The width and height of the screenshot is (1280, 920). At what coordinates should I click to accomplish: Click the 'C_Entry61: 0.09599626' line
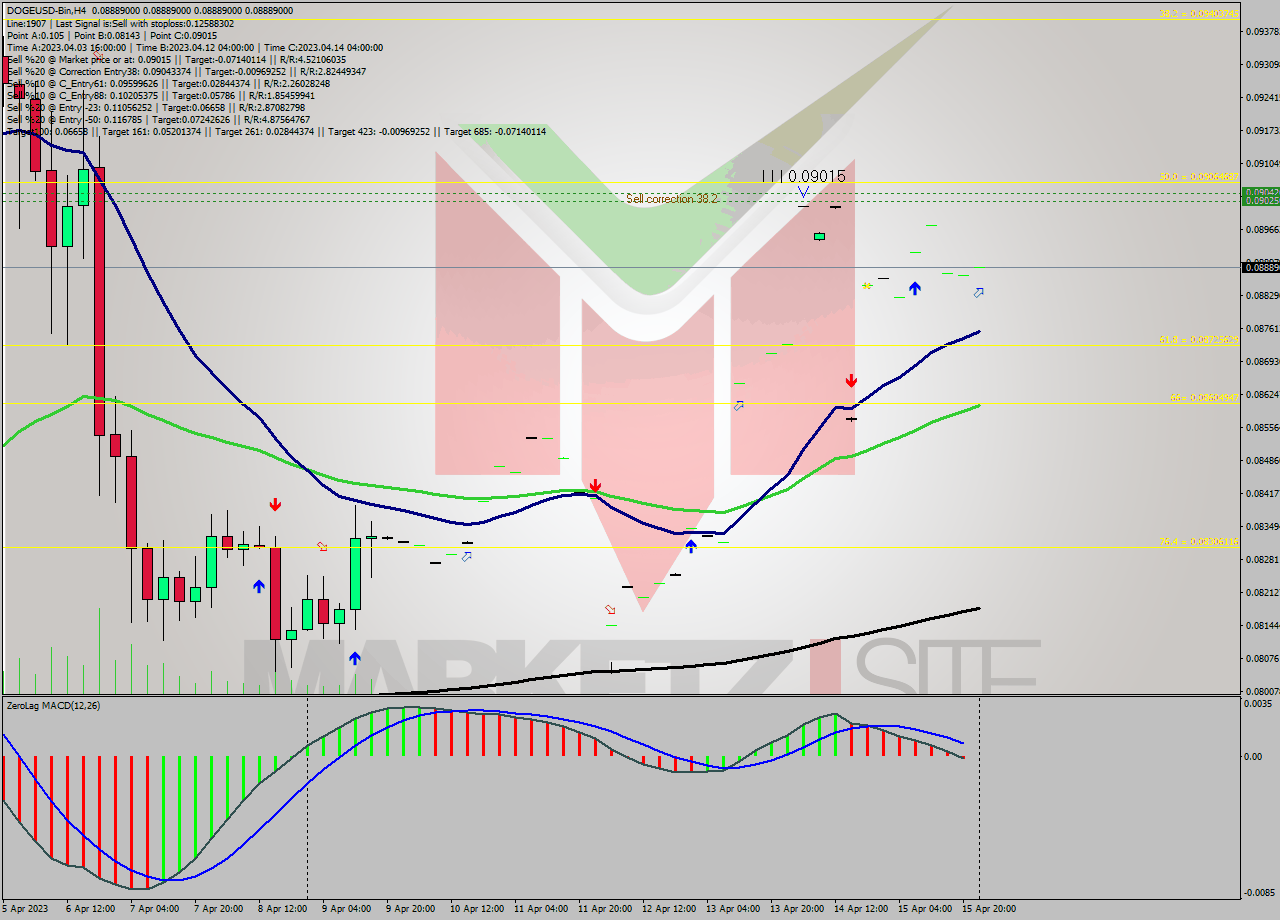[x=168, y=83]
